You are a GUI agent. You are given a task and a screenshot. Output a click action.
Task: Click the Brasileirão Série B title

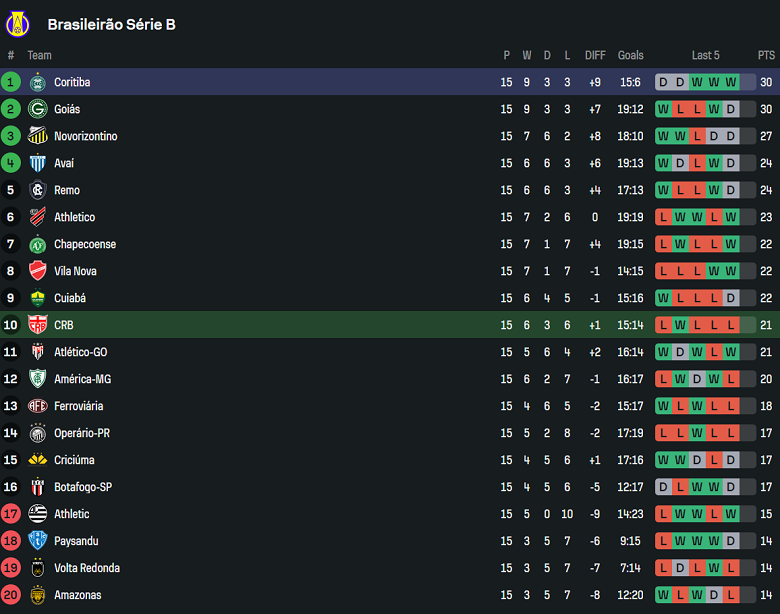point(111,24)
